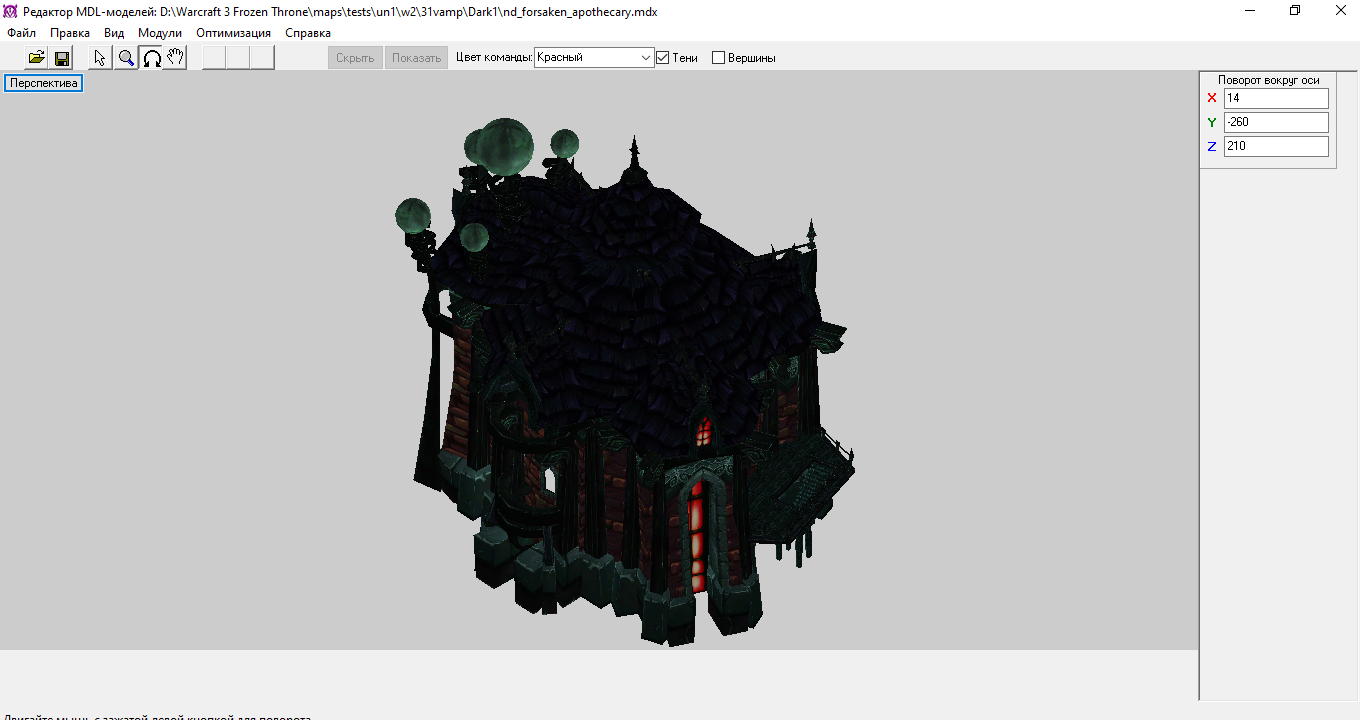
Task: Open the Правка menu
Action: coord(70,33)
